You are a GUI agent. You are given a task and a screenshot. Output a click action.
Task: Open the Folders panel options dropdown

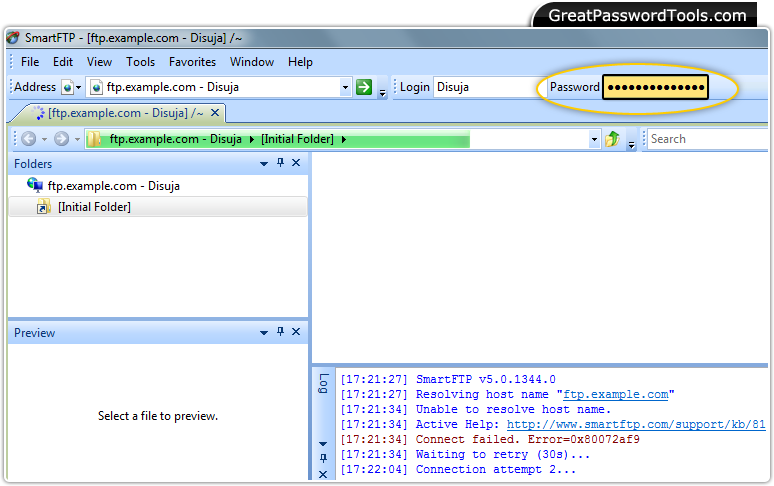264,163
